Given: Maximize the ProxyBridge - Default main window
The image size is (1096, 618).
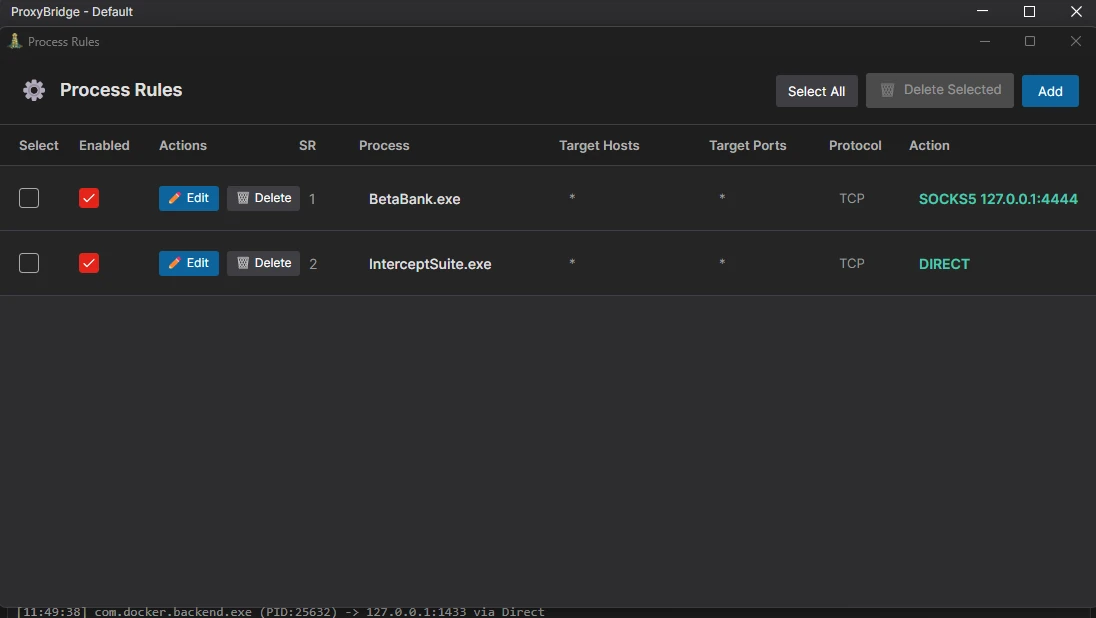Looking at the screenshot, I should pos(1029,11).
